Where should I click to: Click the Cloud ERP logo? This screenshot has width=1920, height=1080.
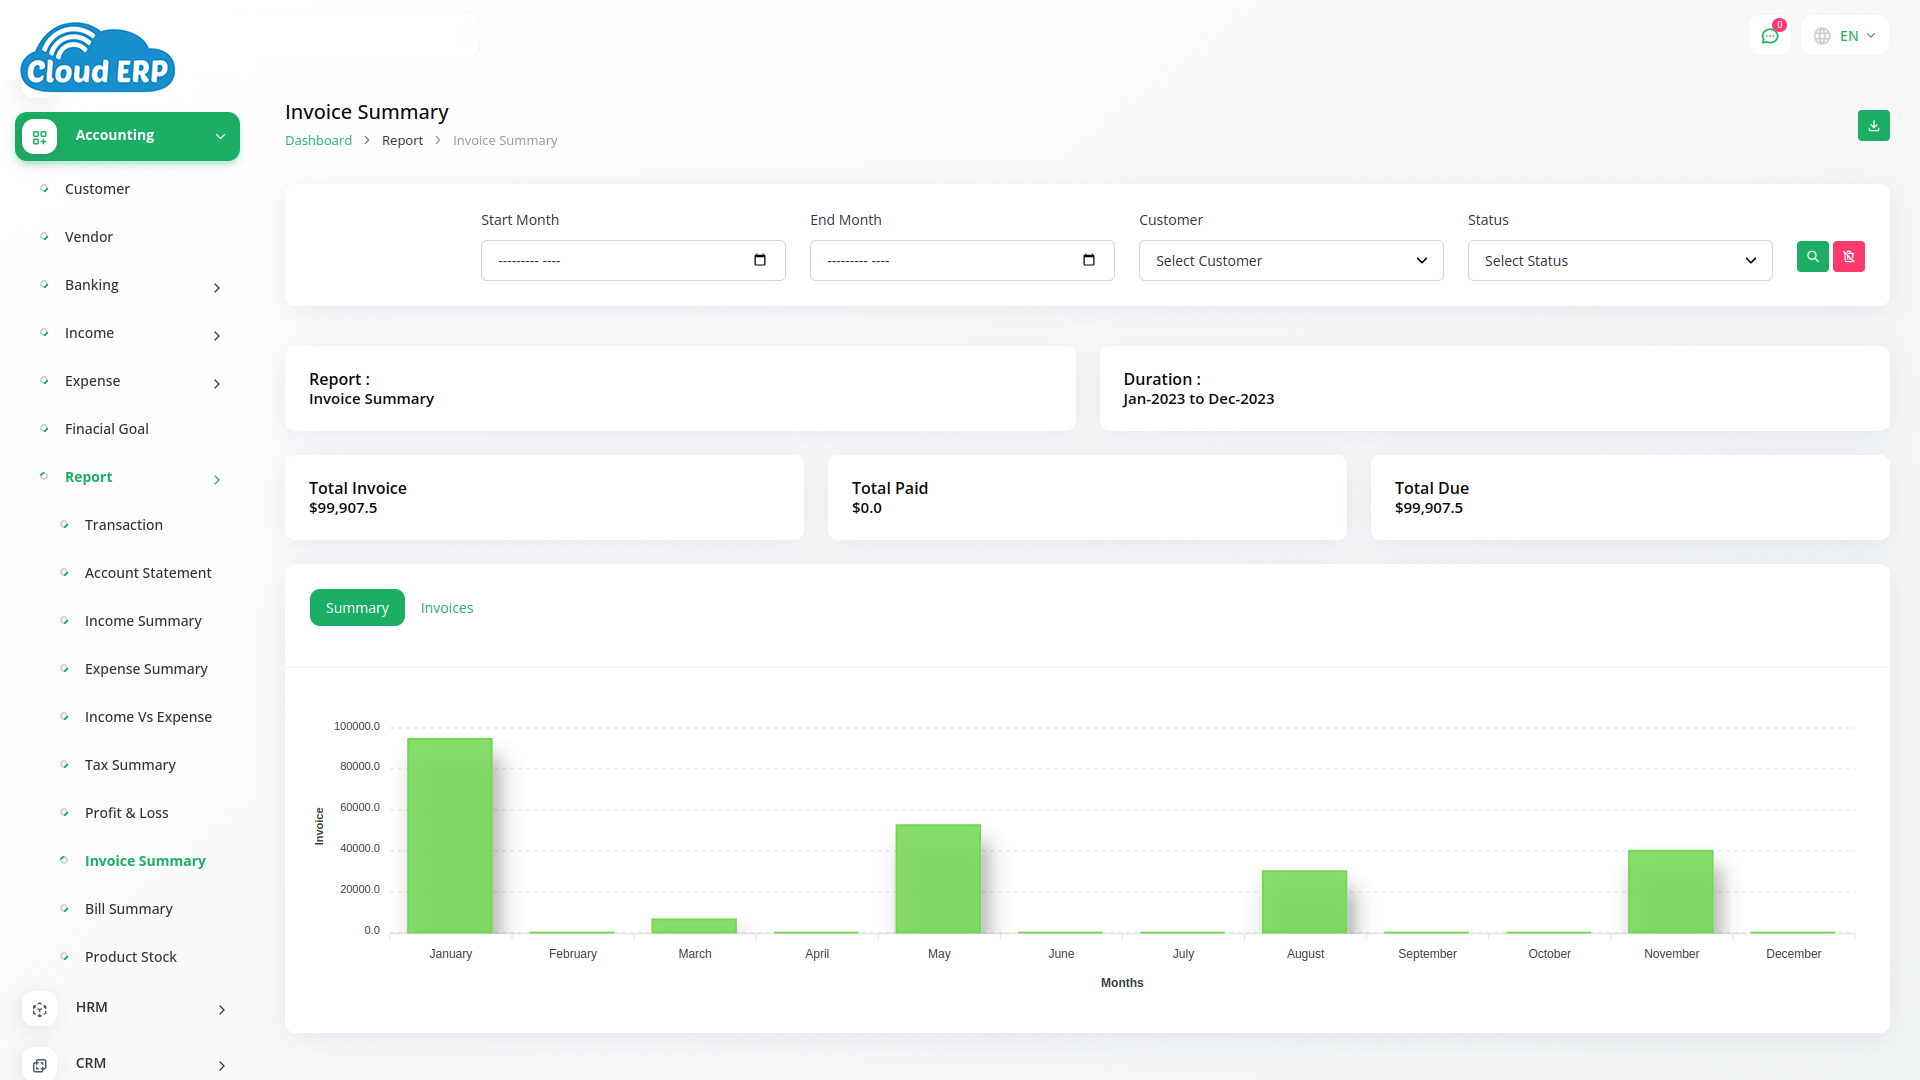pyautogui.click(x=98, y=58)
